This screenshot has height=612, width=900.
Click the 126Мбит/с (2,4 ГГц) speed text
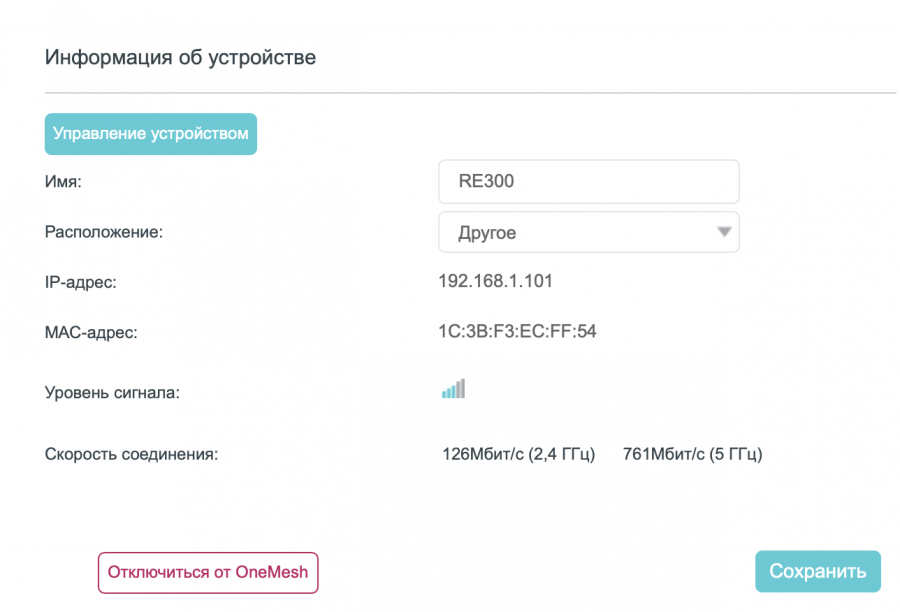coord(518,454)
